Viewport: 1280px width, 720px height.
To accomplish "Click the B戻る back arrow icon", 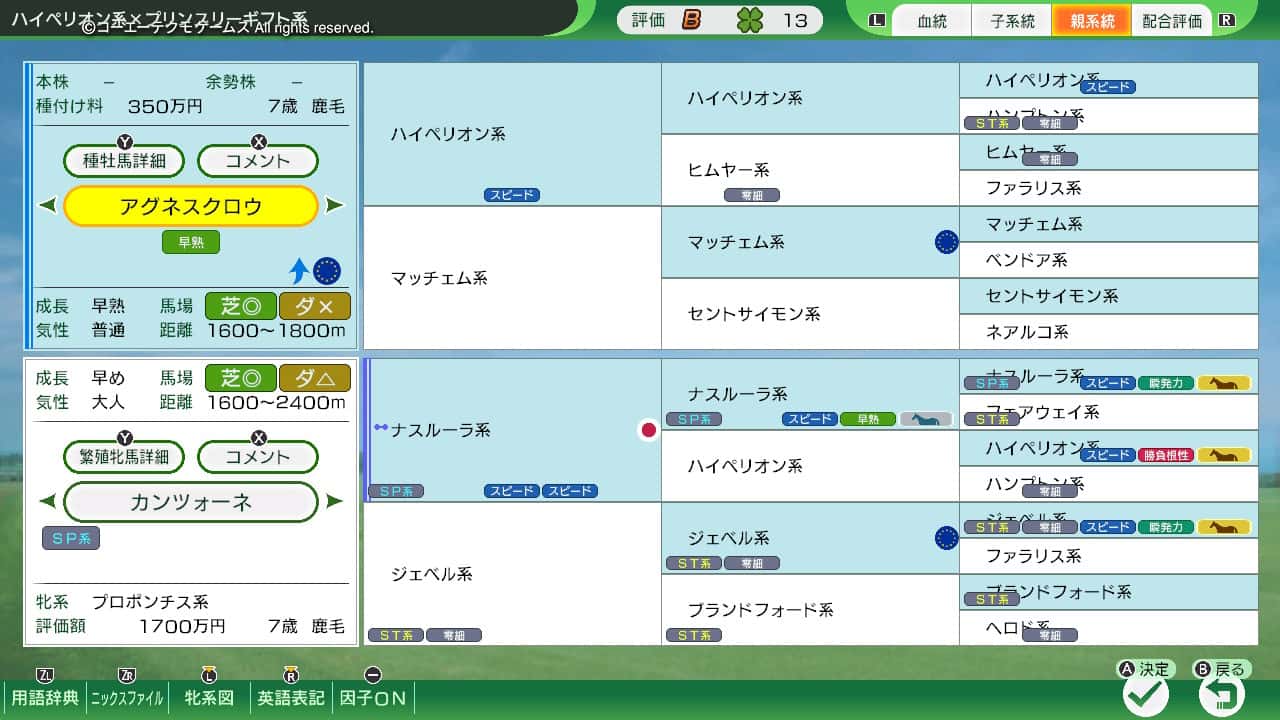I will (1219, 692).
